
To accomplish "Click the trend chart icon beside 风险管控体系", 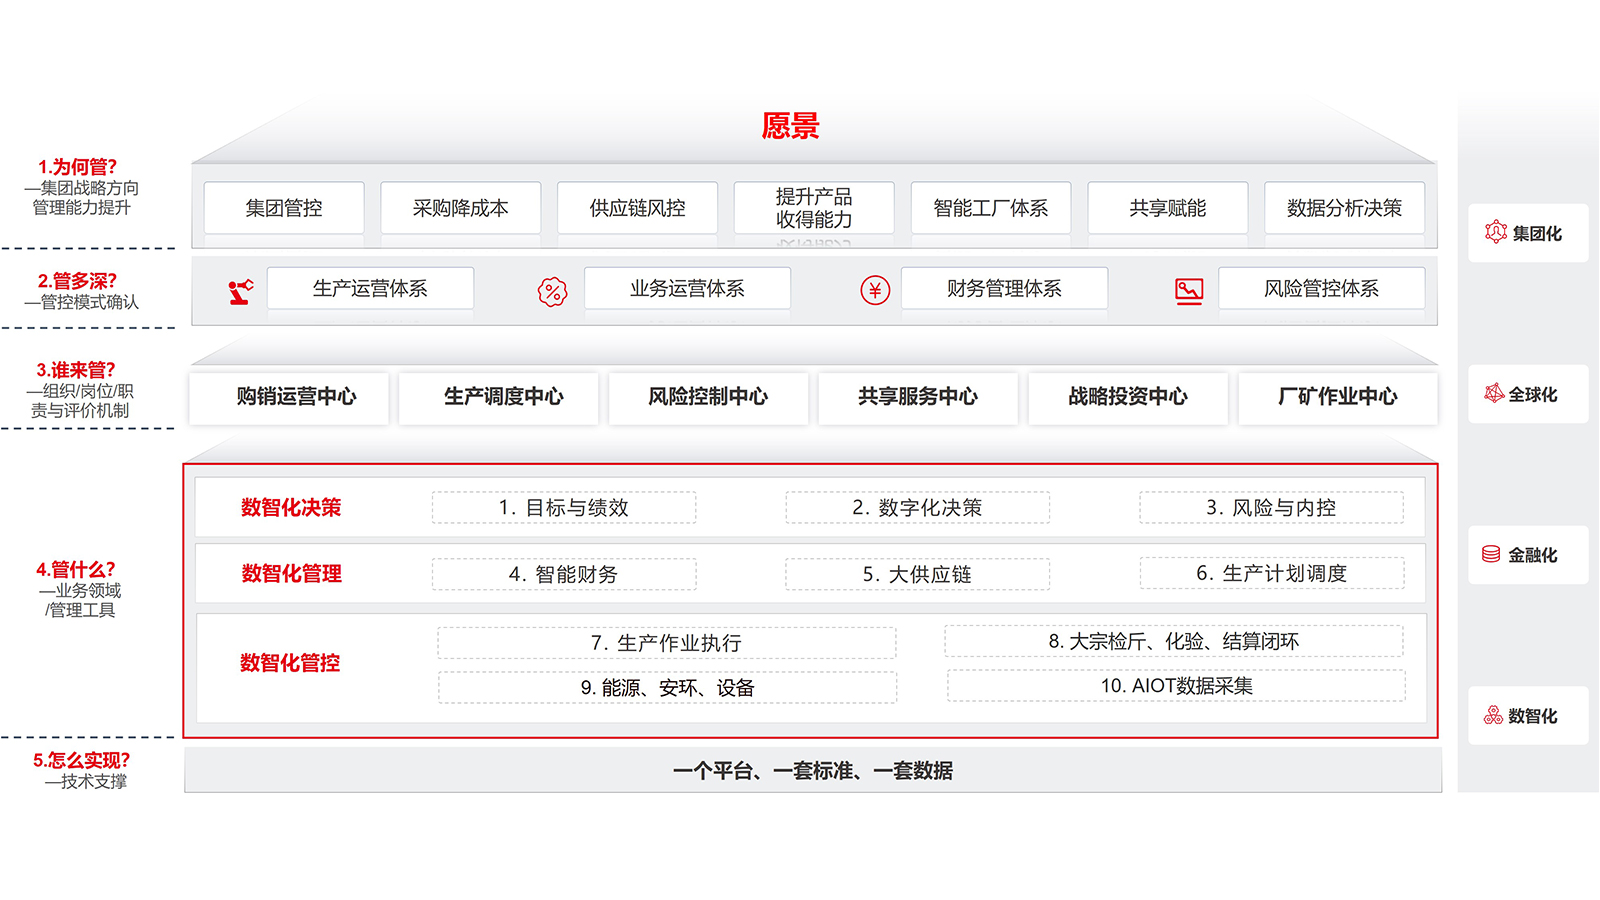I will (x=1186, y=289).
